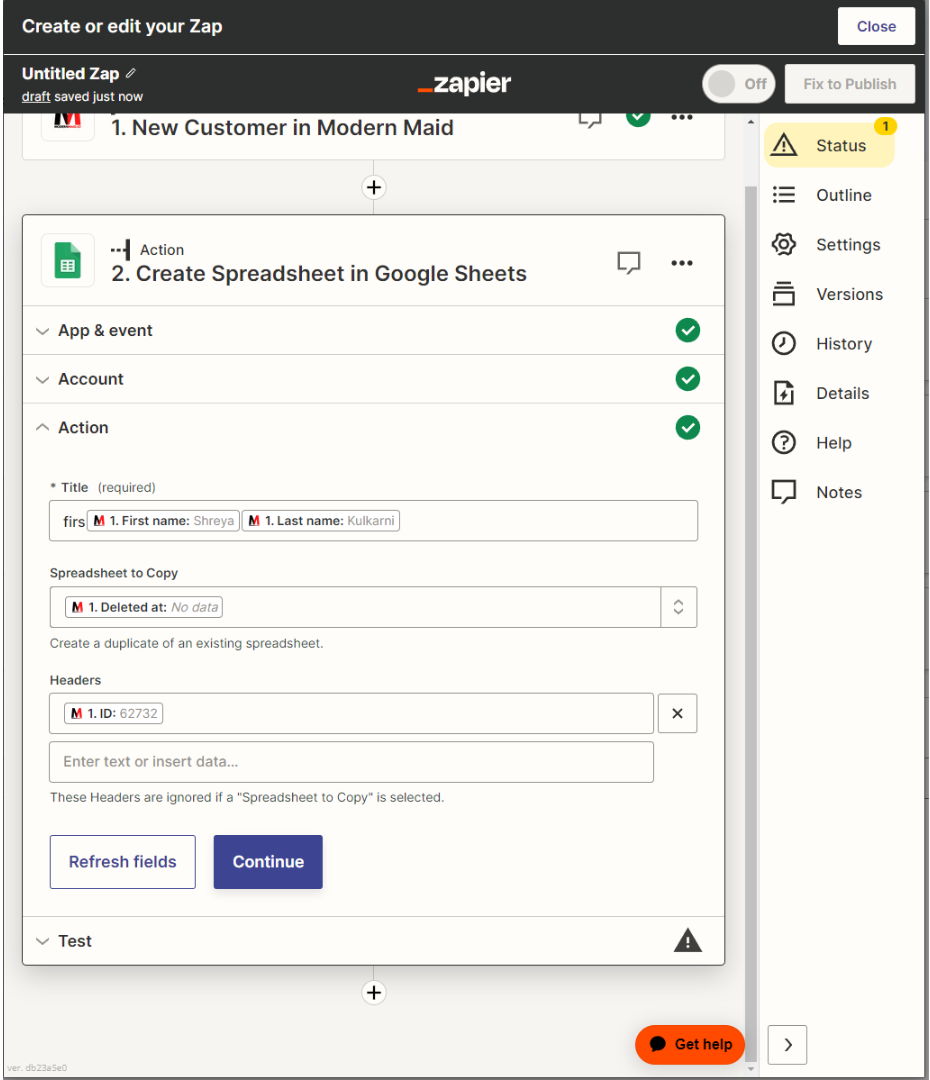The width and height of the screenshot is (930, 1080).
Task: Select the Last name: Kulkarni data pill
Action: (321, 521)
